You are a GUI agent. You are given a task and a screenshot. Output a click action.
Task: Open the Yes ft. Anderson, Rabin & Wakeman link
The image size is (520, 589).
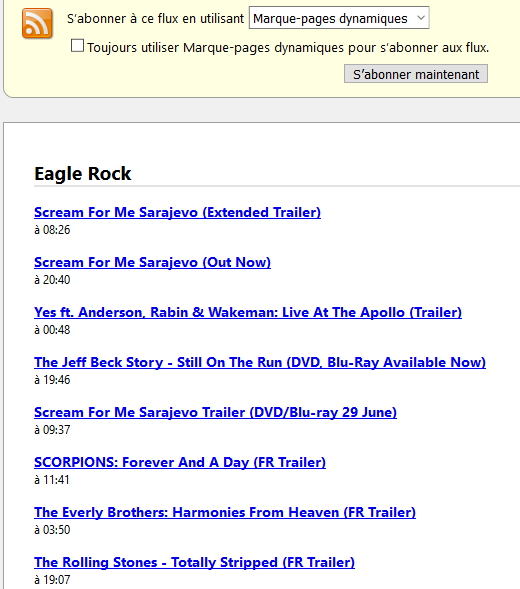[x=248, y=312]
